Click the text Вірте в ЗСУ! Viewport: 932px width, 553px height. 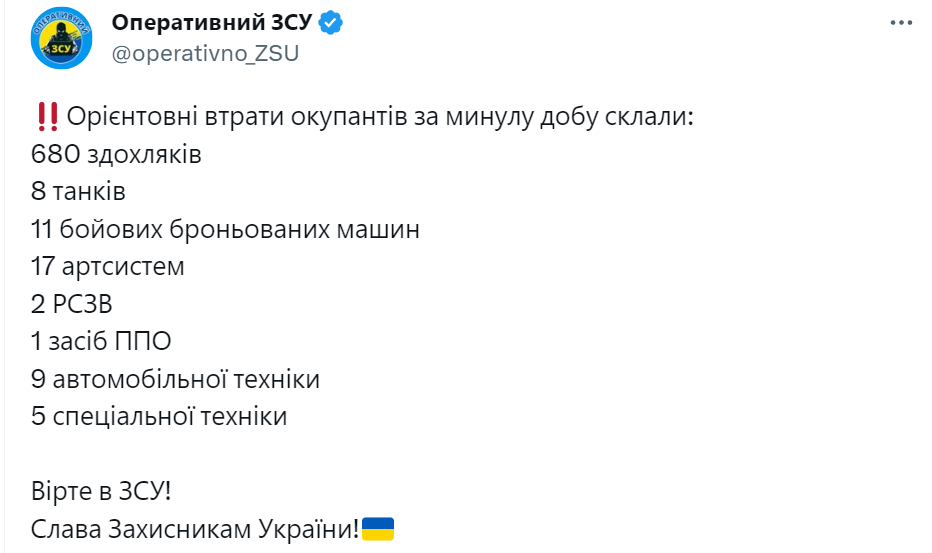coord(101,491)
